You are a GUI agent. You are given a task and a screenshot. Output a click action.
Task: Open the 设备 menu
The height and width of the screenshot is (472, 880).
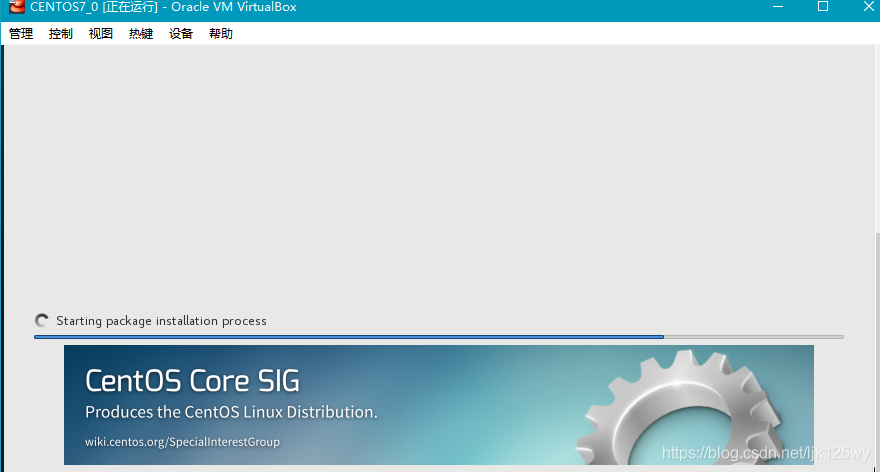click(181, 34)
